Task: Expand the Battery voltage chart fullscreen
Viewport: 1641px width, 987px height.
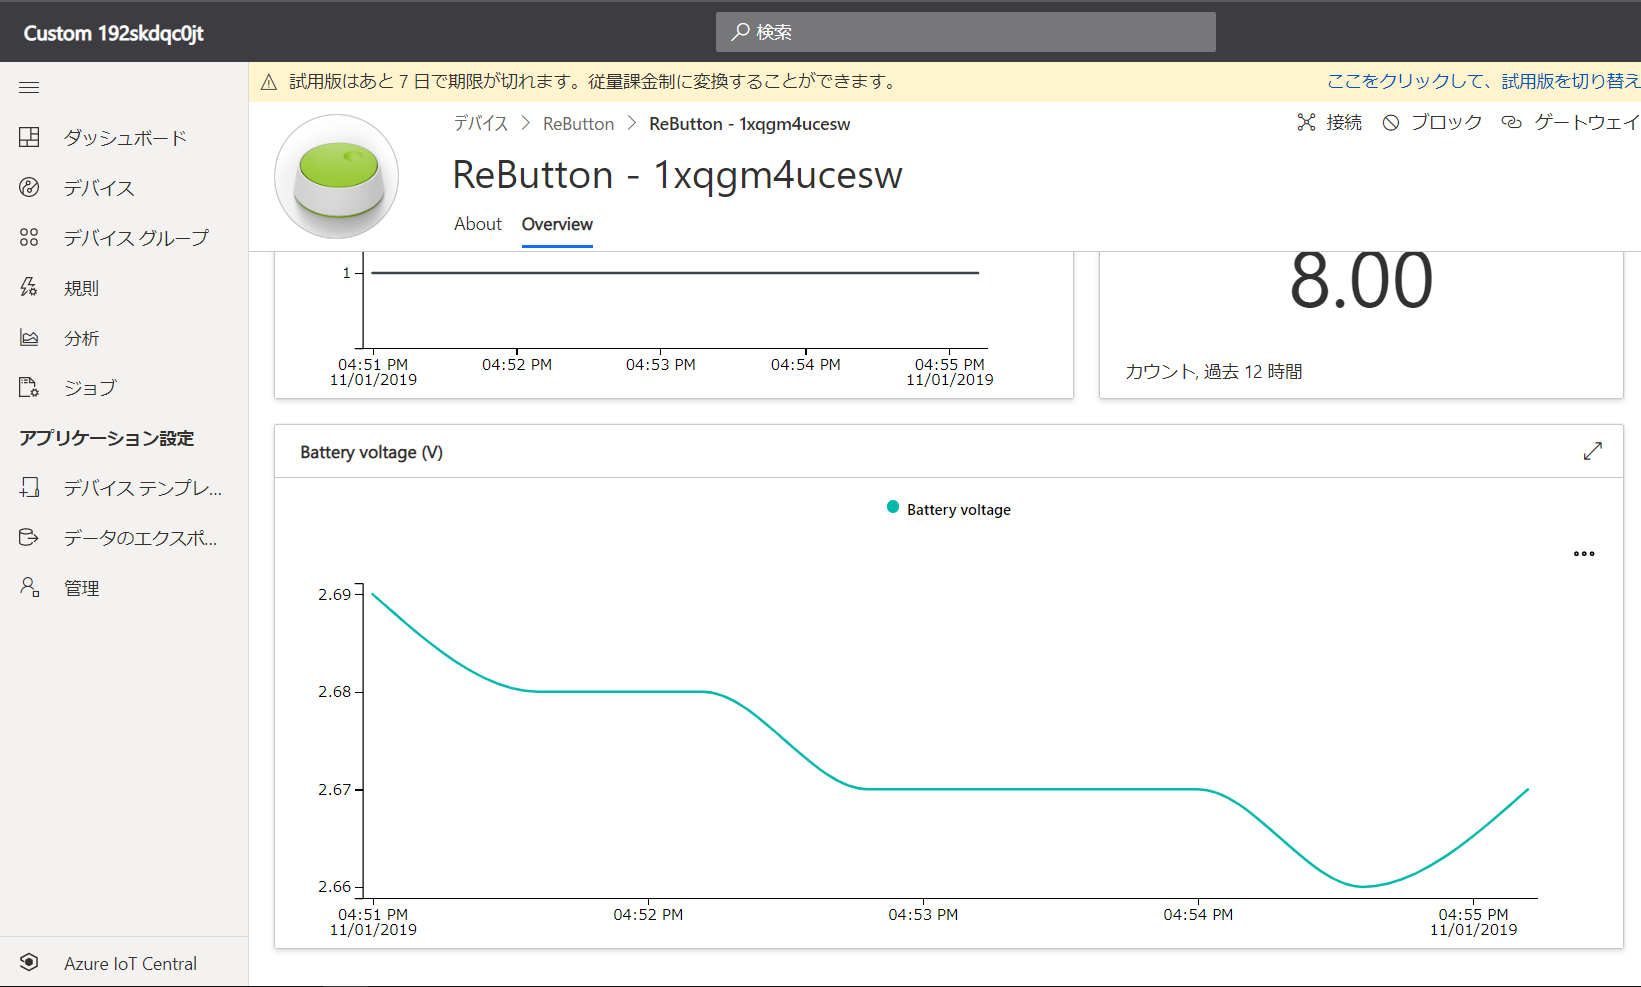Action: 1592,452
